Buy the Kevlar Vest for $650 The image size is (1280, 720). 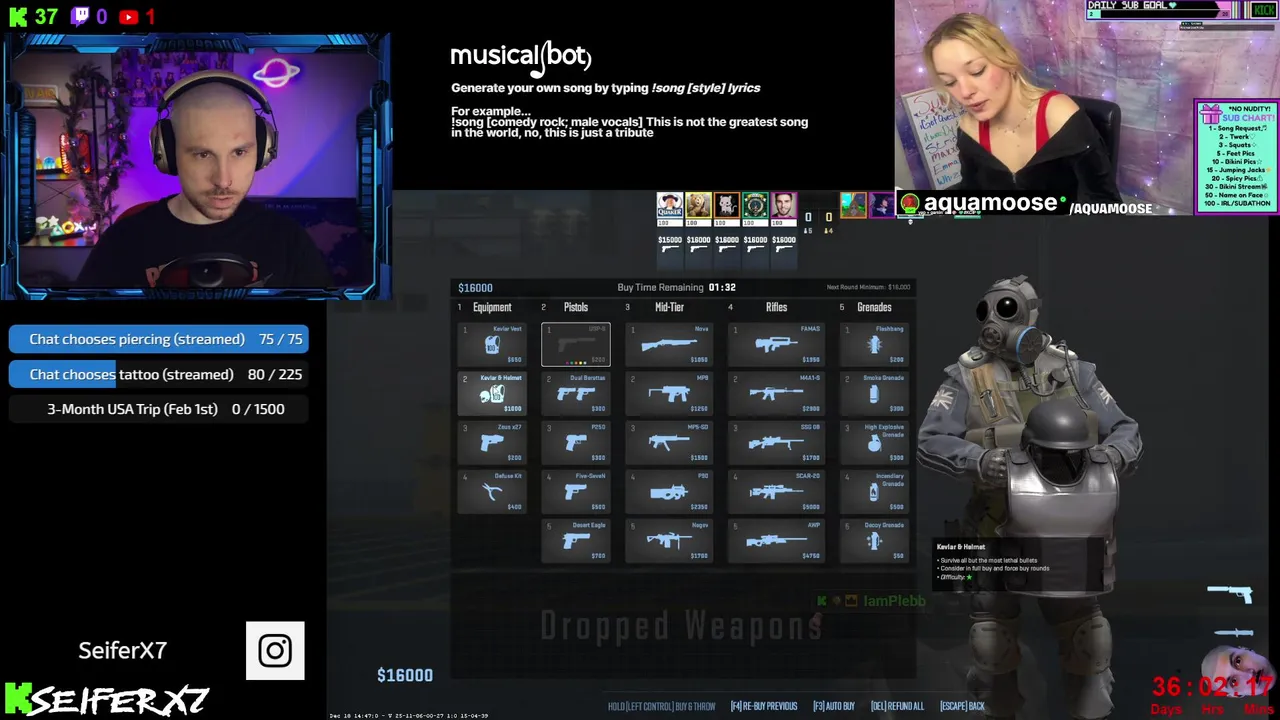(492, 344)
